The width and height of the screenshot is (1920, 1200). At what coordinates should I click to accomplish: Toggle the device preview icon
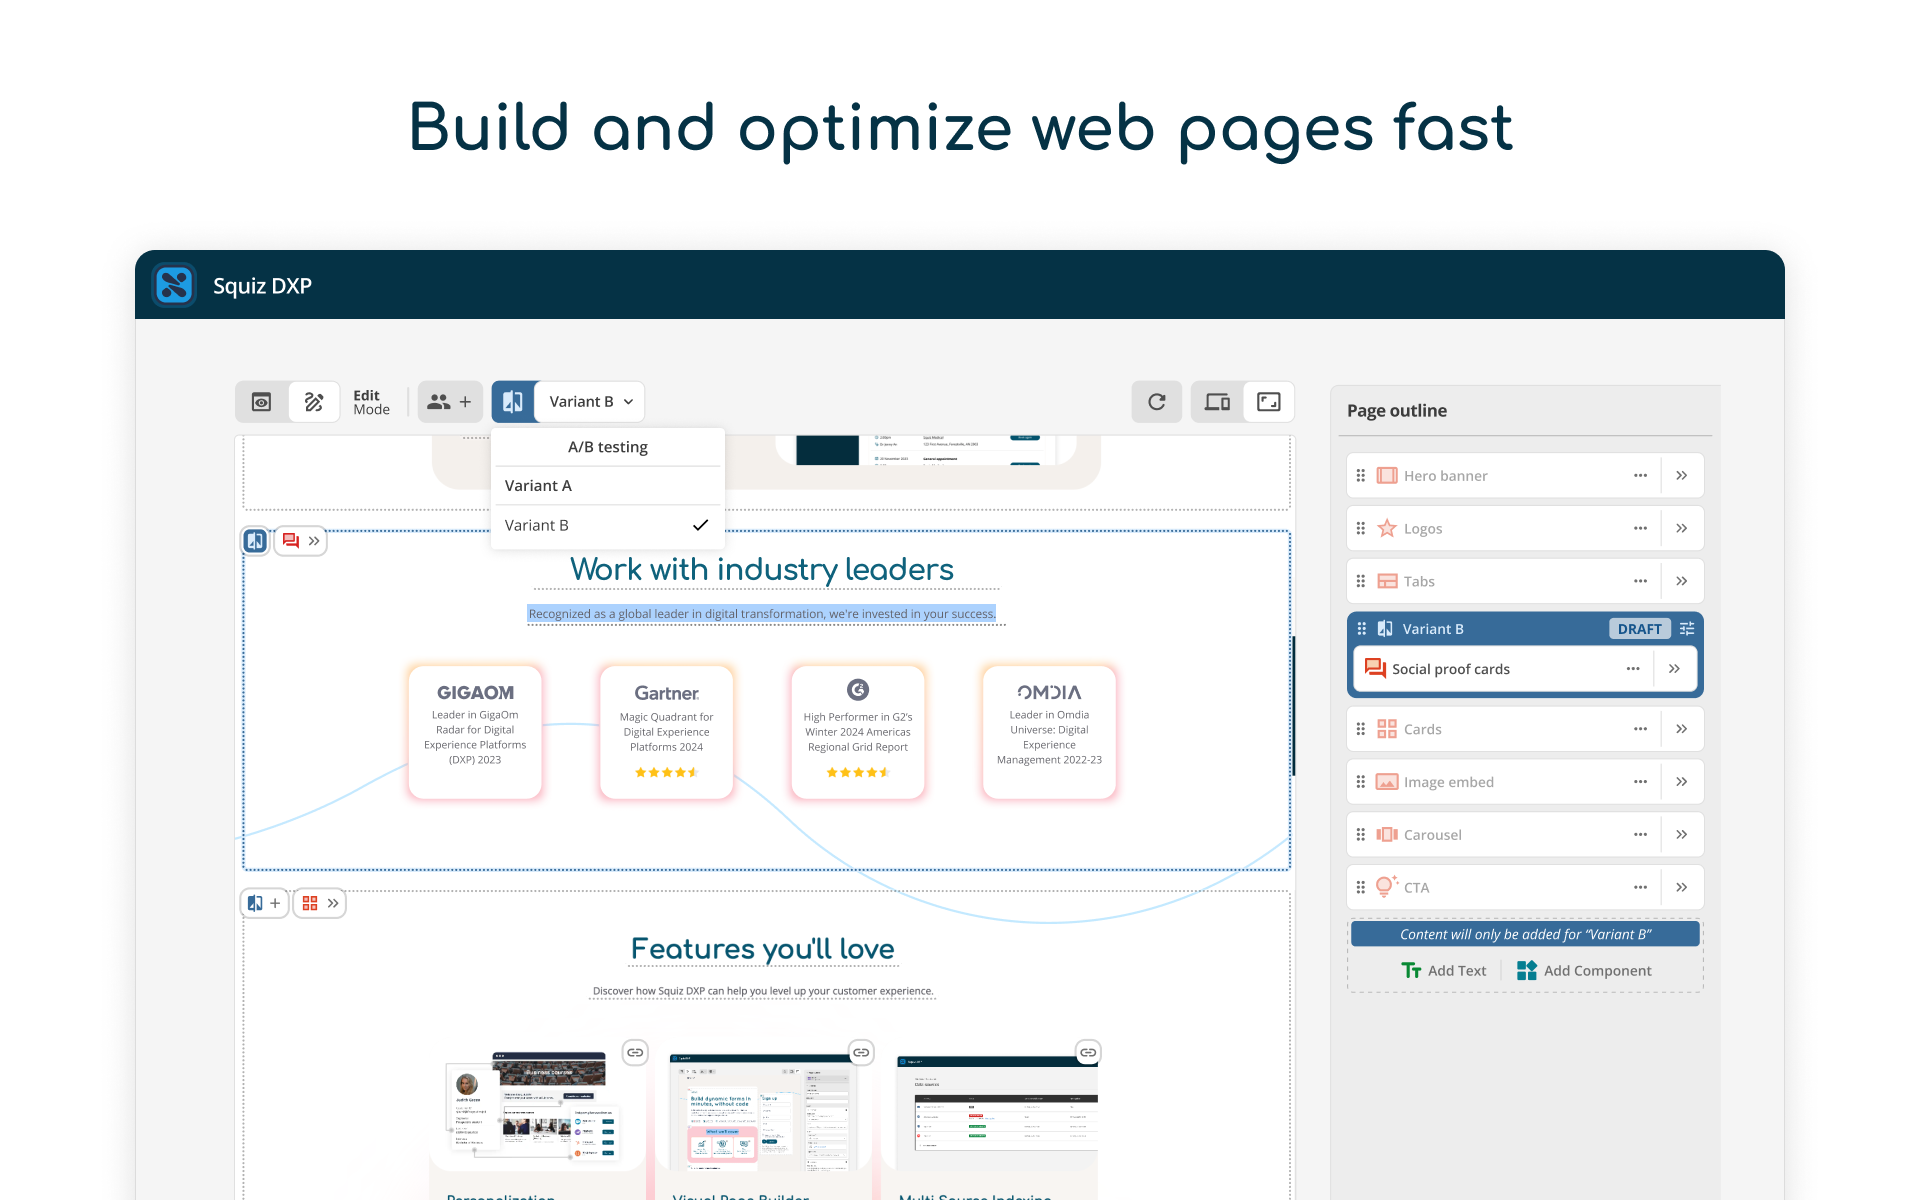coord(1217,401)
